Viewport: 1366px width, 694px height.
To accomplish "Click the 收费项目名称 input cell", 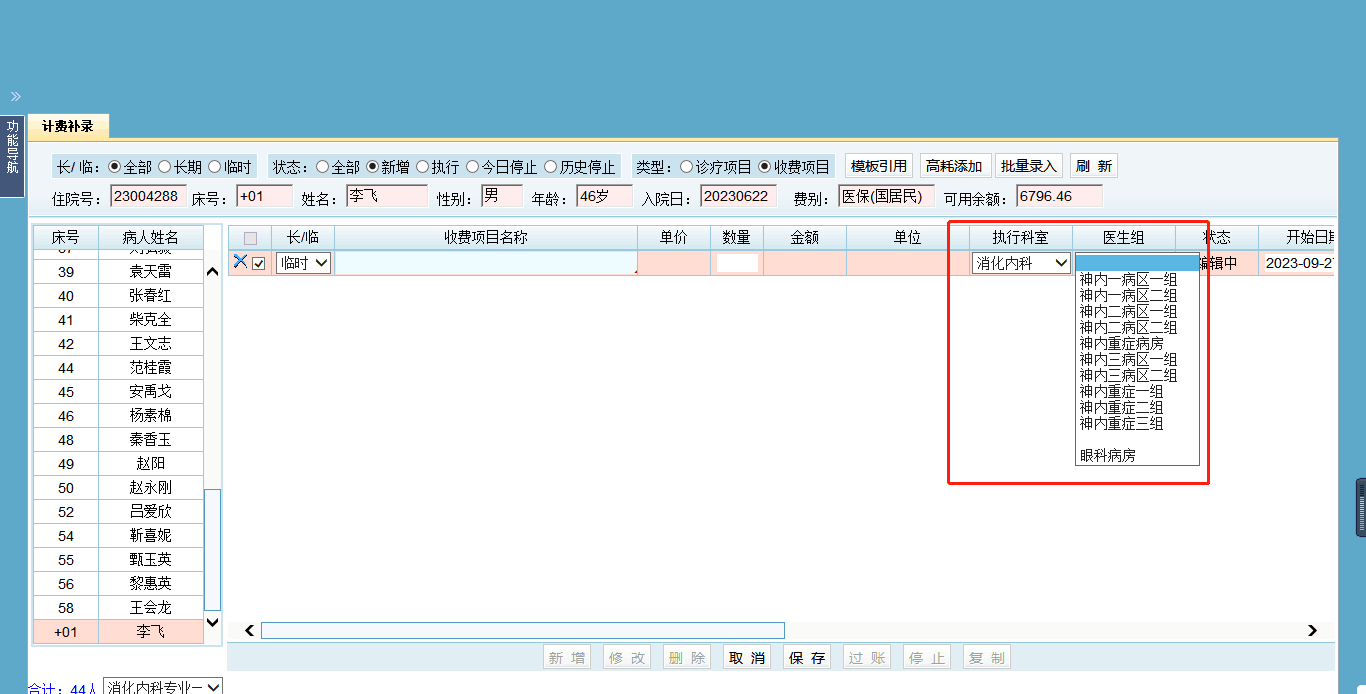I will click(x=486, y=263).
